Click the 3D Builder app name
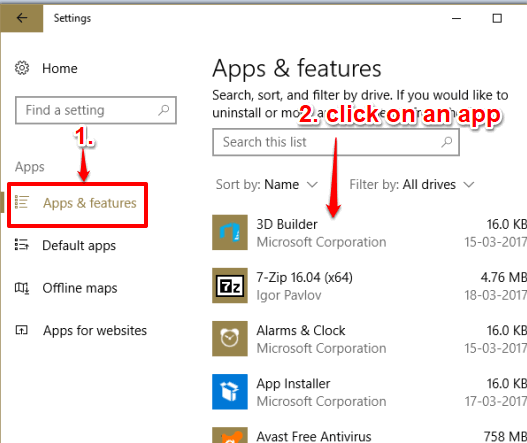This screenshot has height=443, width=527. click(287, 224)
